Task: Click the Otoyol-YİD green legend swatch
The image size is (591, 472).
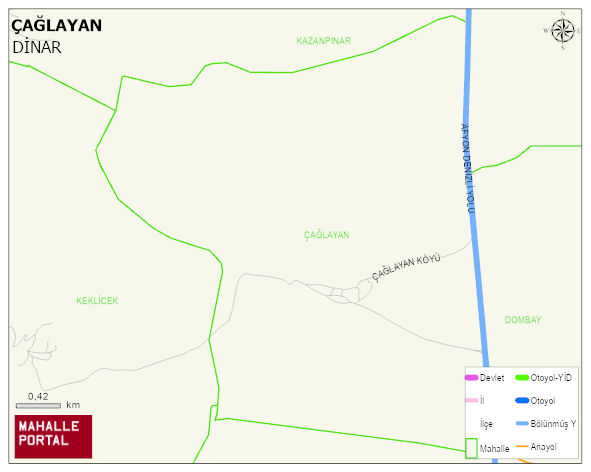Action: click(x=522, y=377)
